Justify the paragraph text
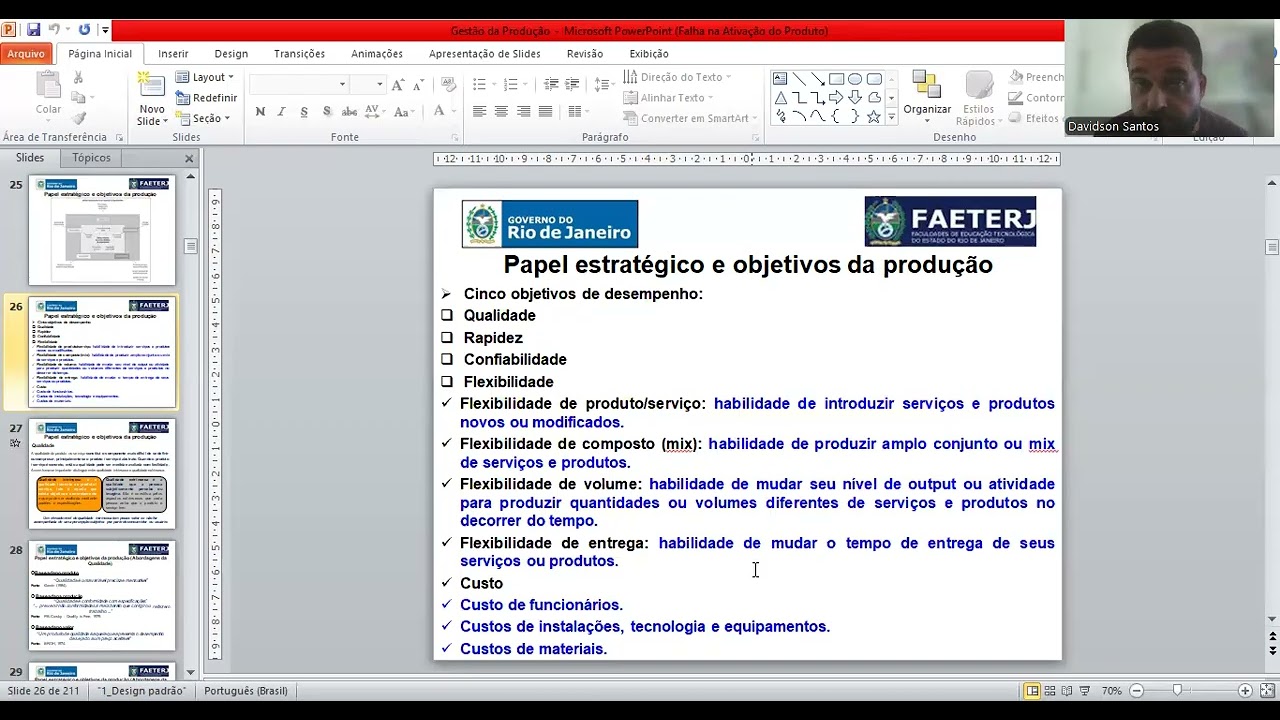The width and height of the screenshot is (1280, 720). click(545, 111)
